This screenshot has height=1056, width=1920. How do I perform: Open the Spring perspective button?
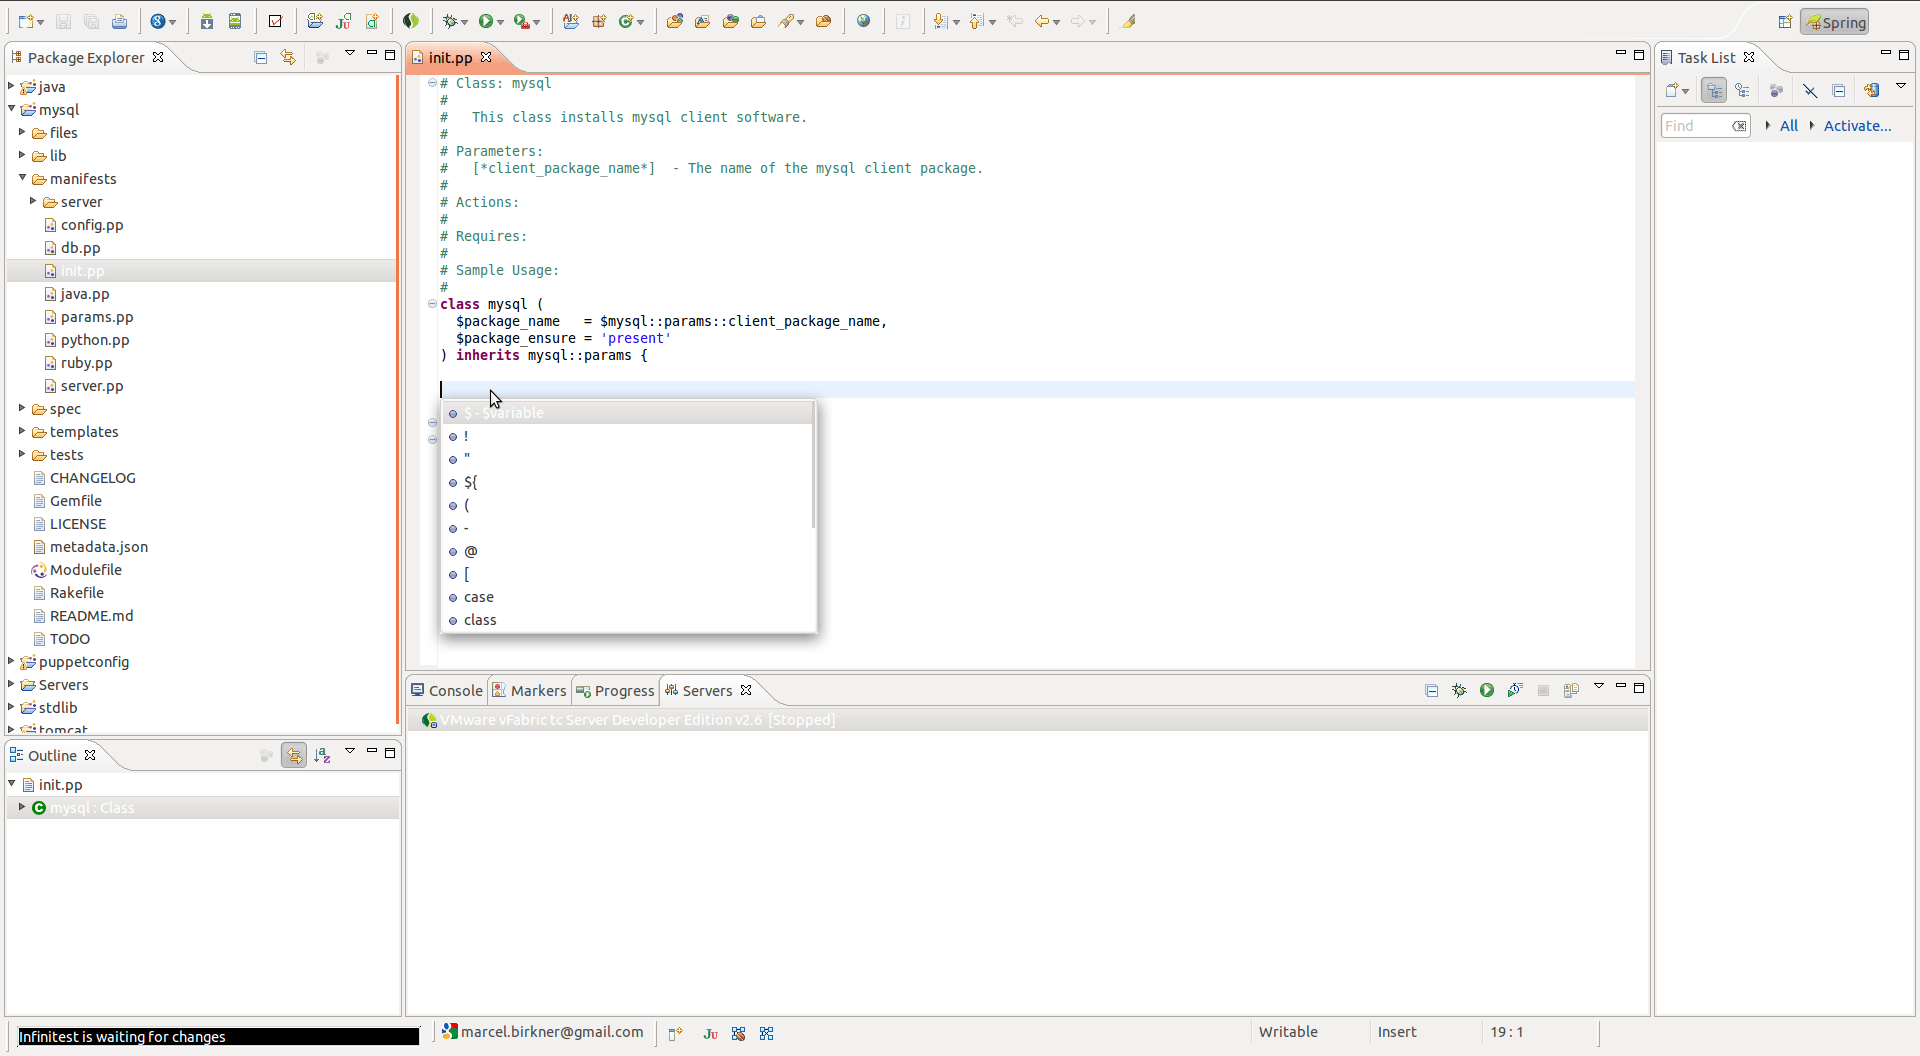click(1835, 22)
